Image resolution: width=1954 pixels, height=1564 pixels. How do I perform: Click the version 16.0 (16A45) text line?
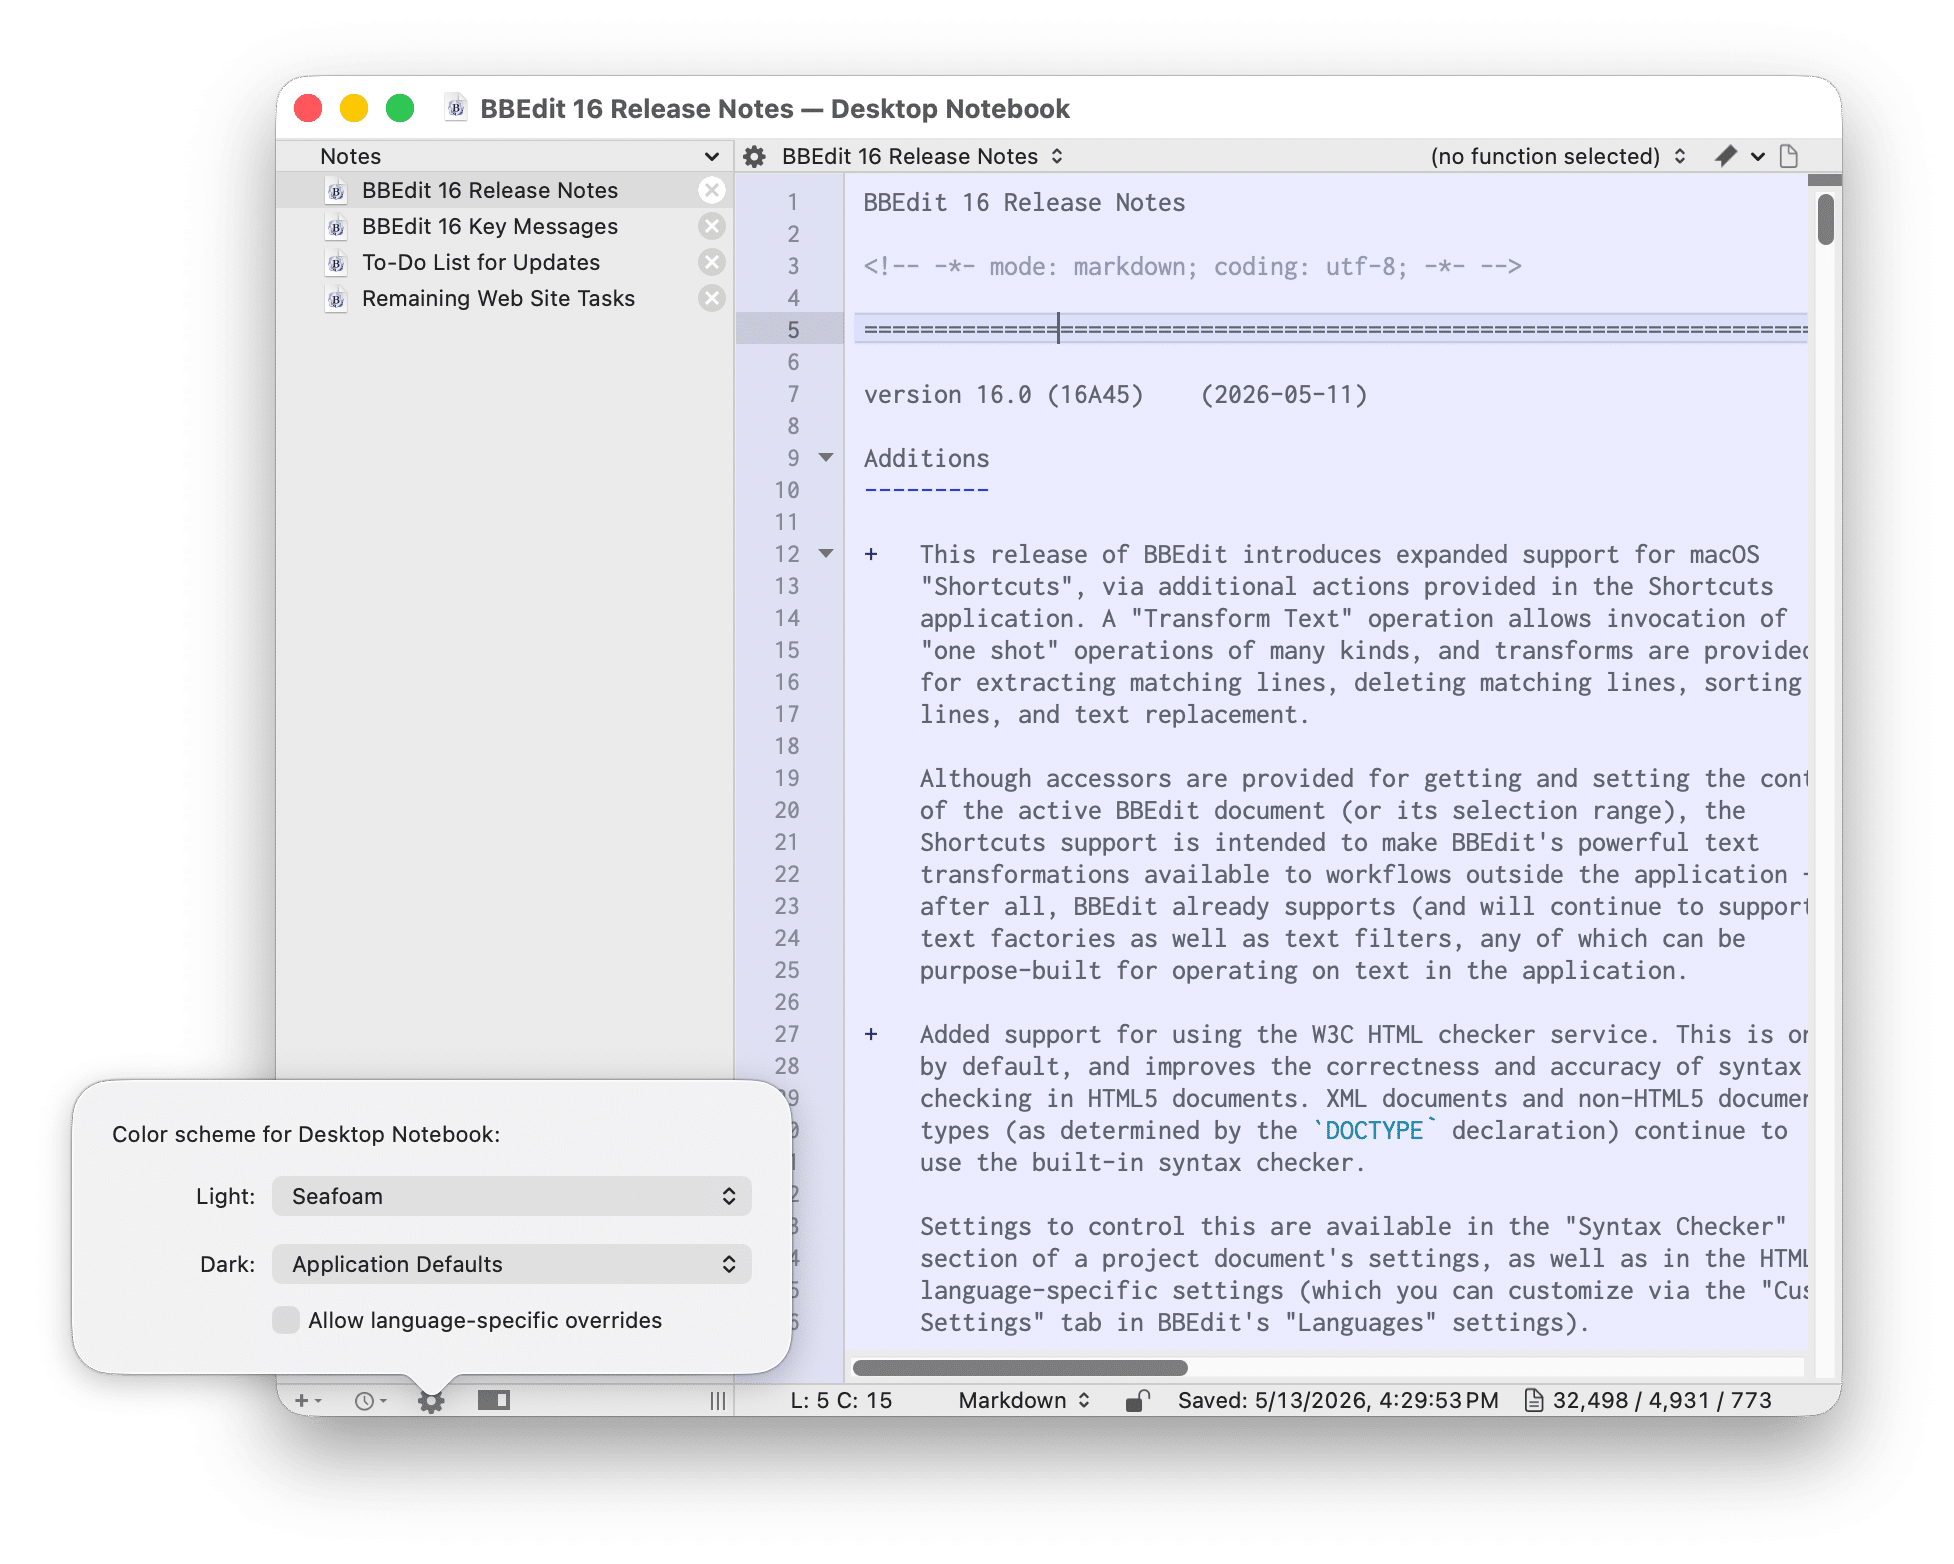[1003, 394]
